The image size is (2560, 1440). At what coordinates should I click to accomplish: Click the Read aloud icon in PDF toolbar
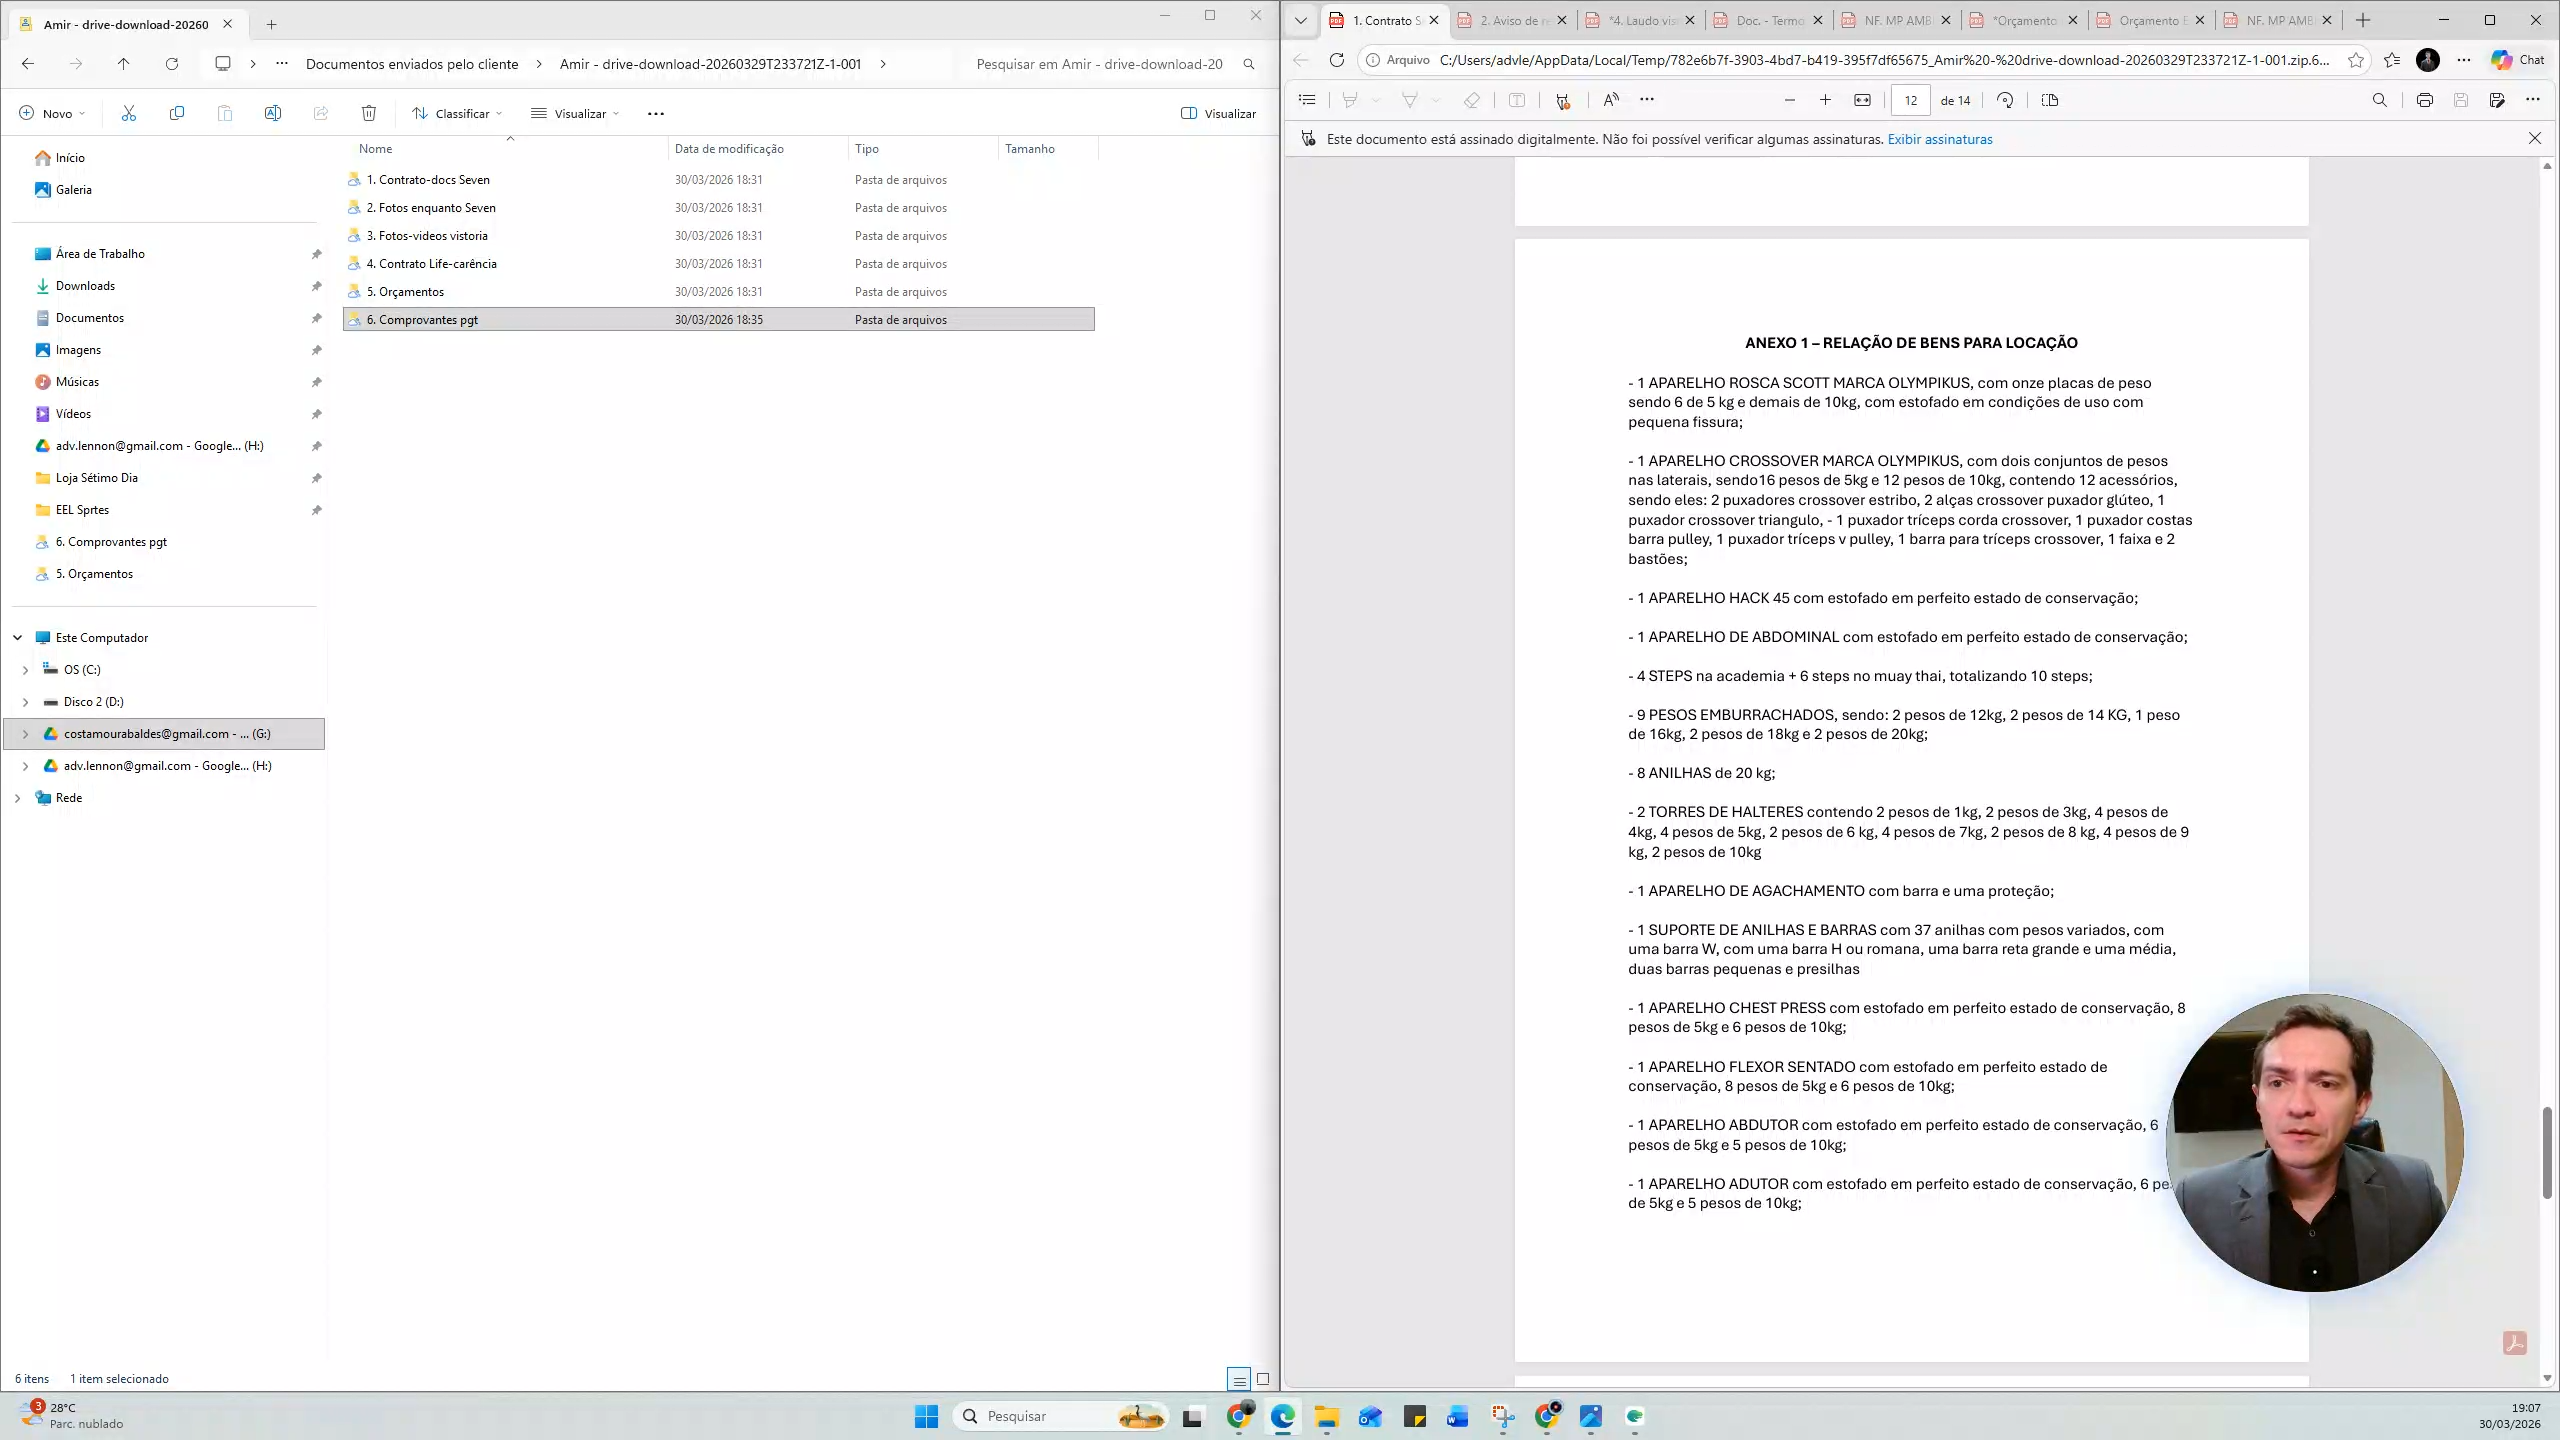click(x=1610, y=100)
